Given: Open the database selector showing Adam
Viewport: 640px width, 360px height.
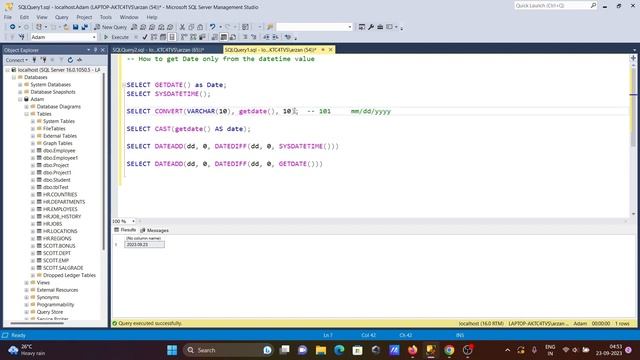Looking at the screenshot, I should [x=63, y=37].
